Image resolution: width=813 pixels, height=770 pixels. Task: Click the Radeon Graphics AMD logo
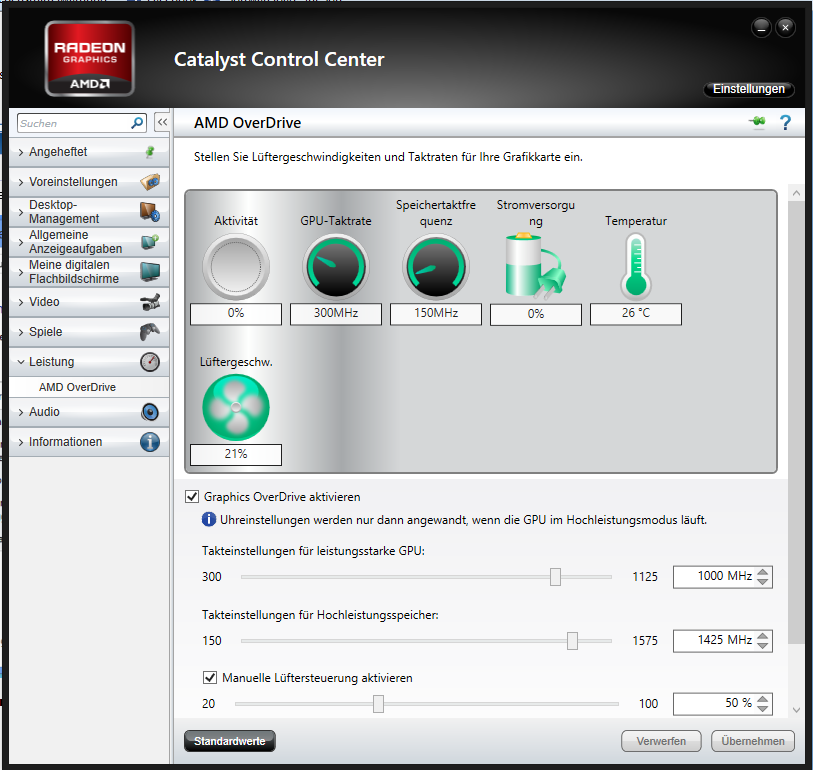point(90,59)
